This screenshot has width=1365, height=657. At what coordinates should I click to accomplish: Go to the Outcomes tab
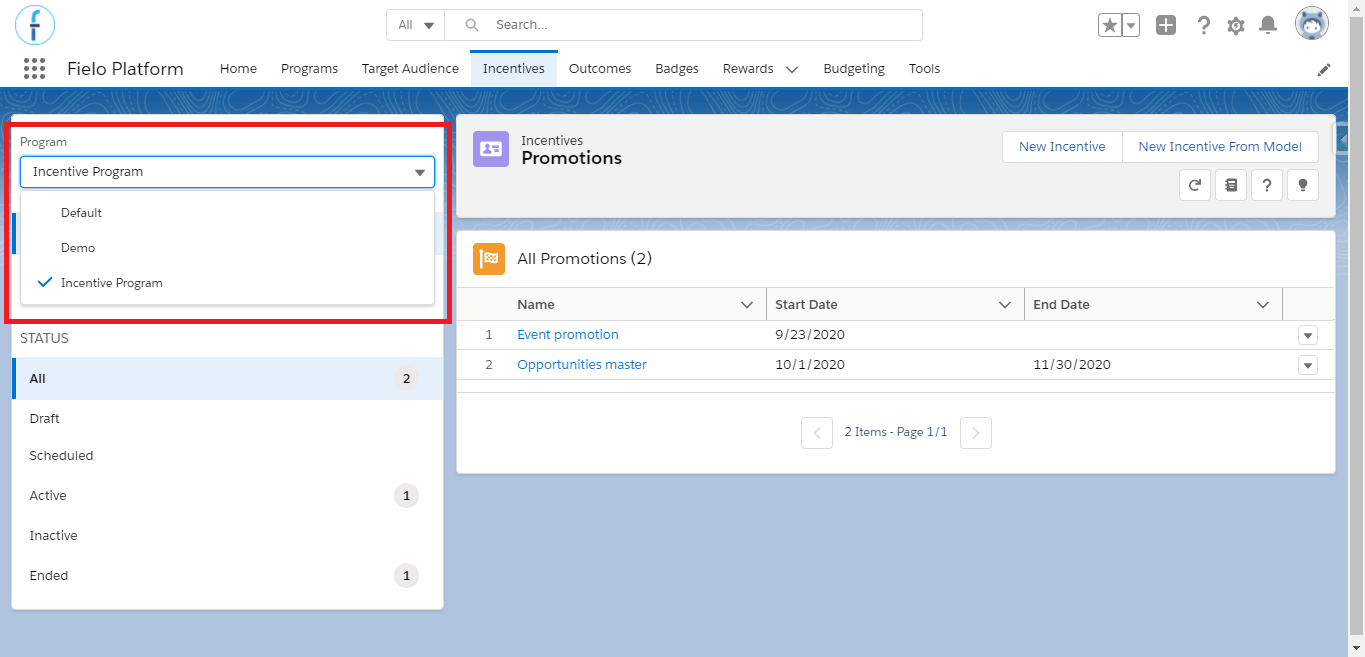coord(600,69)
